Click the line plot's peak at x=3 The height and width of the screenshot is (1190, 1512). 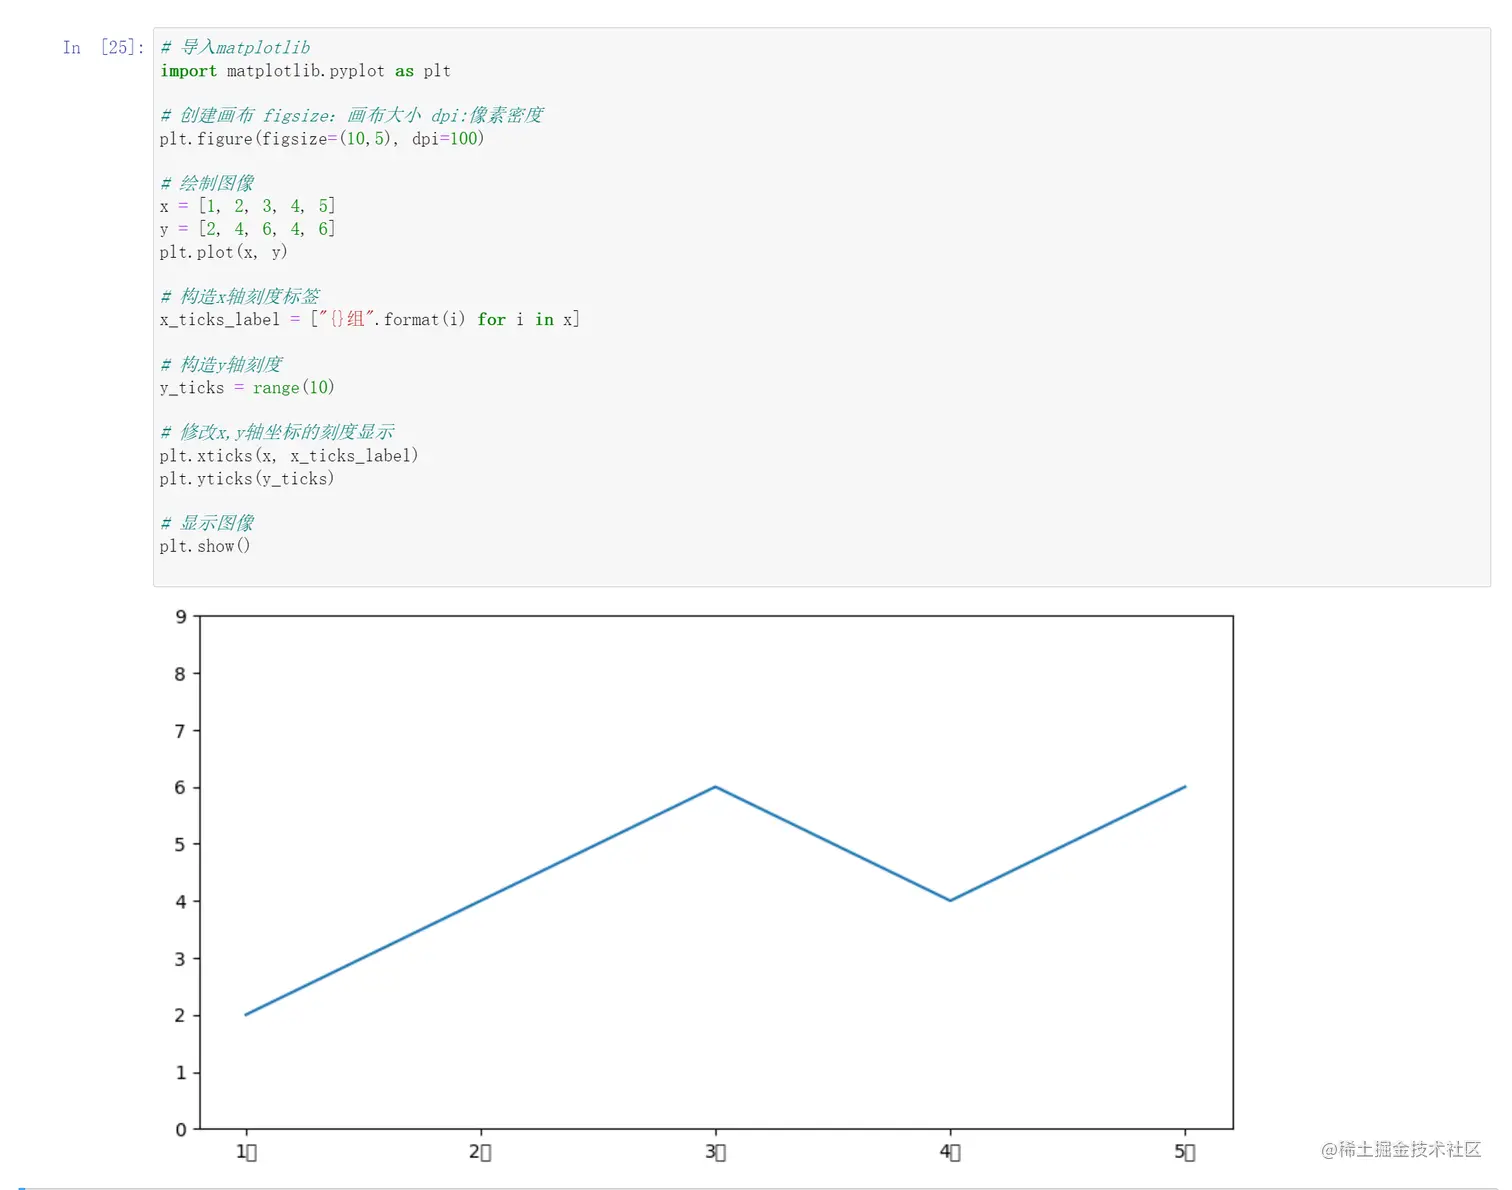pyautogui.click(x=716, y=787)
